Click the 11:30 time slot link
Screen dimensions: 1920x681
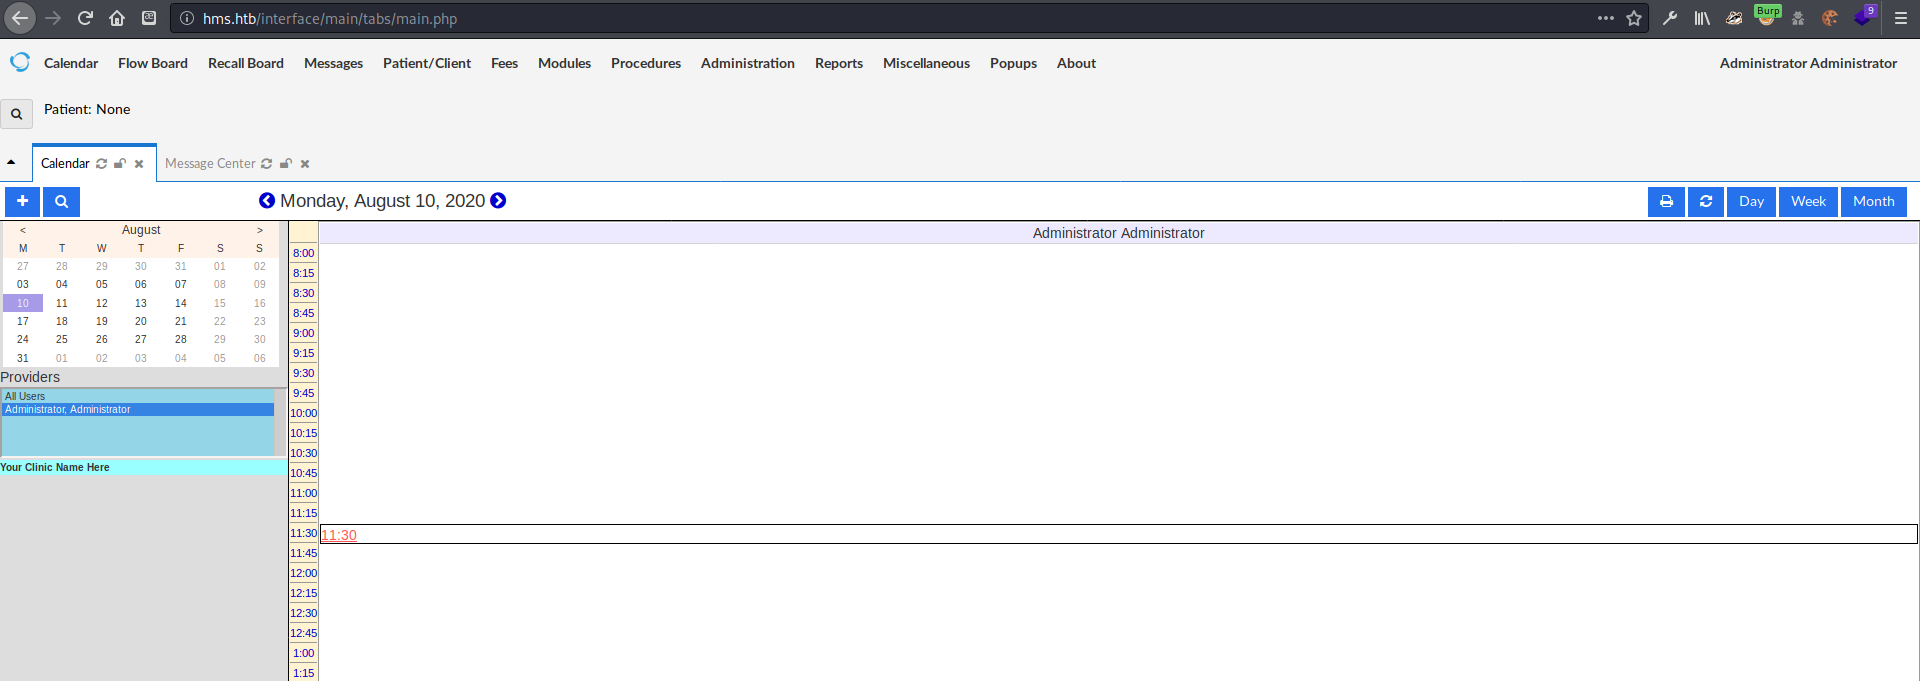pyautogui.click(x=339, y=535)
